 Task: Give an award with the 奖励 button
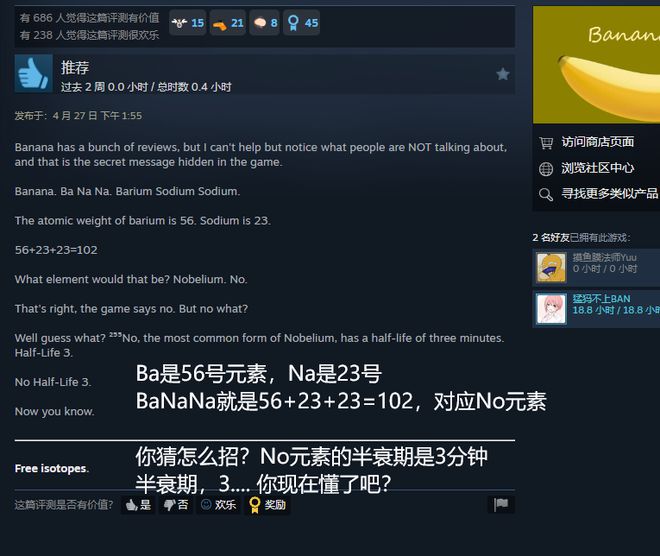[267, 505]
